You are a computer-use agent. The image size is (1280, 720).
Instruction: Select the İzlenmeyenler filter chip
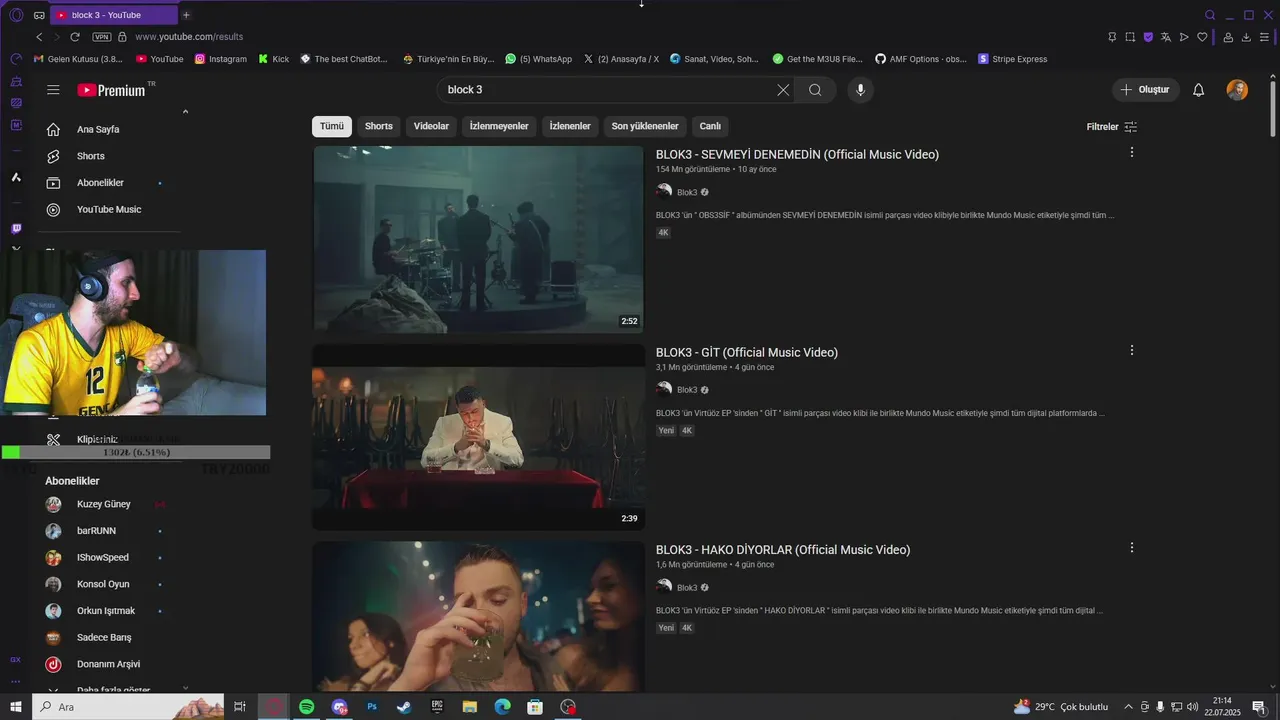click(x=499, y=126)
